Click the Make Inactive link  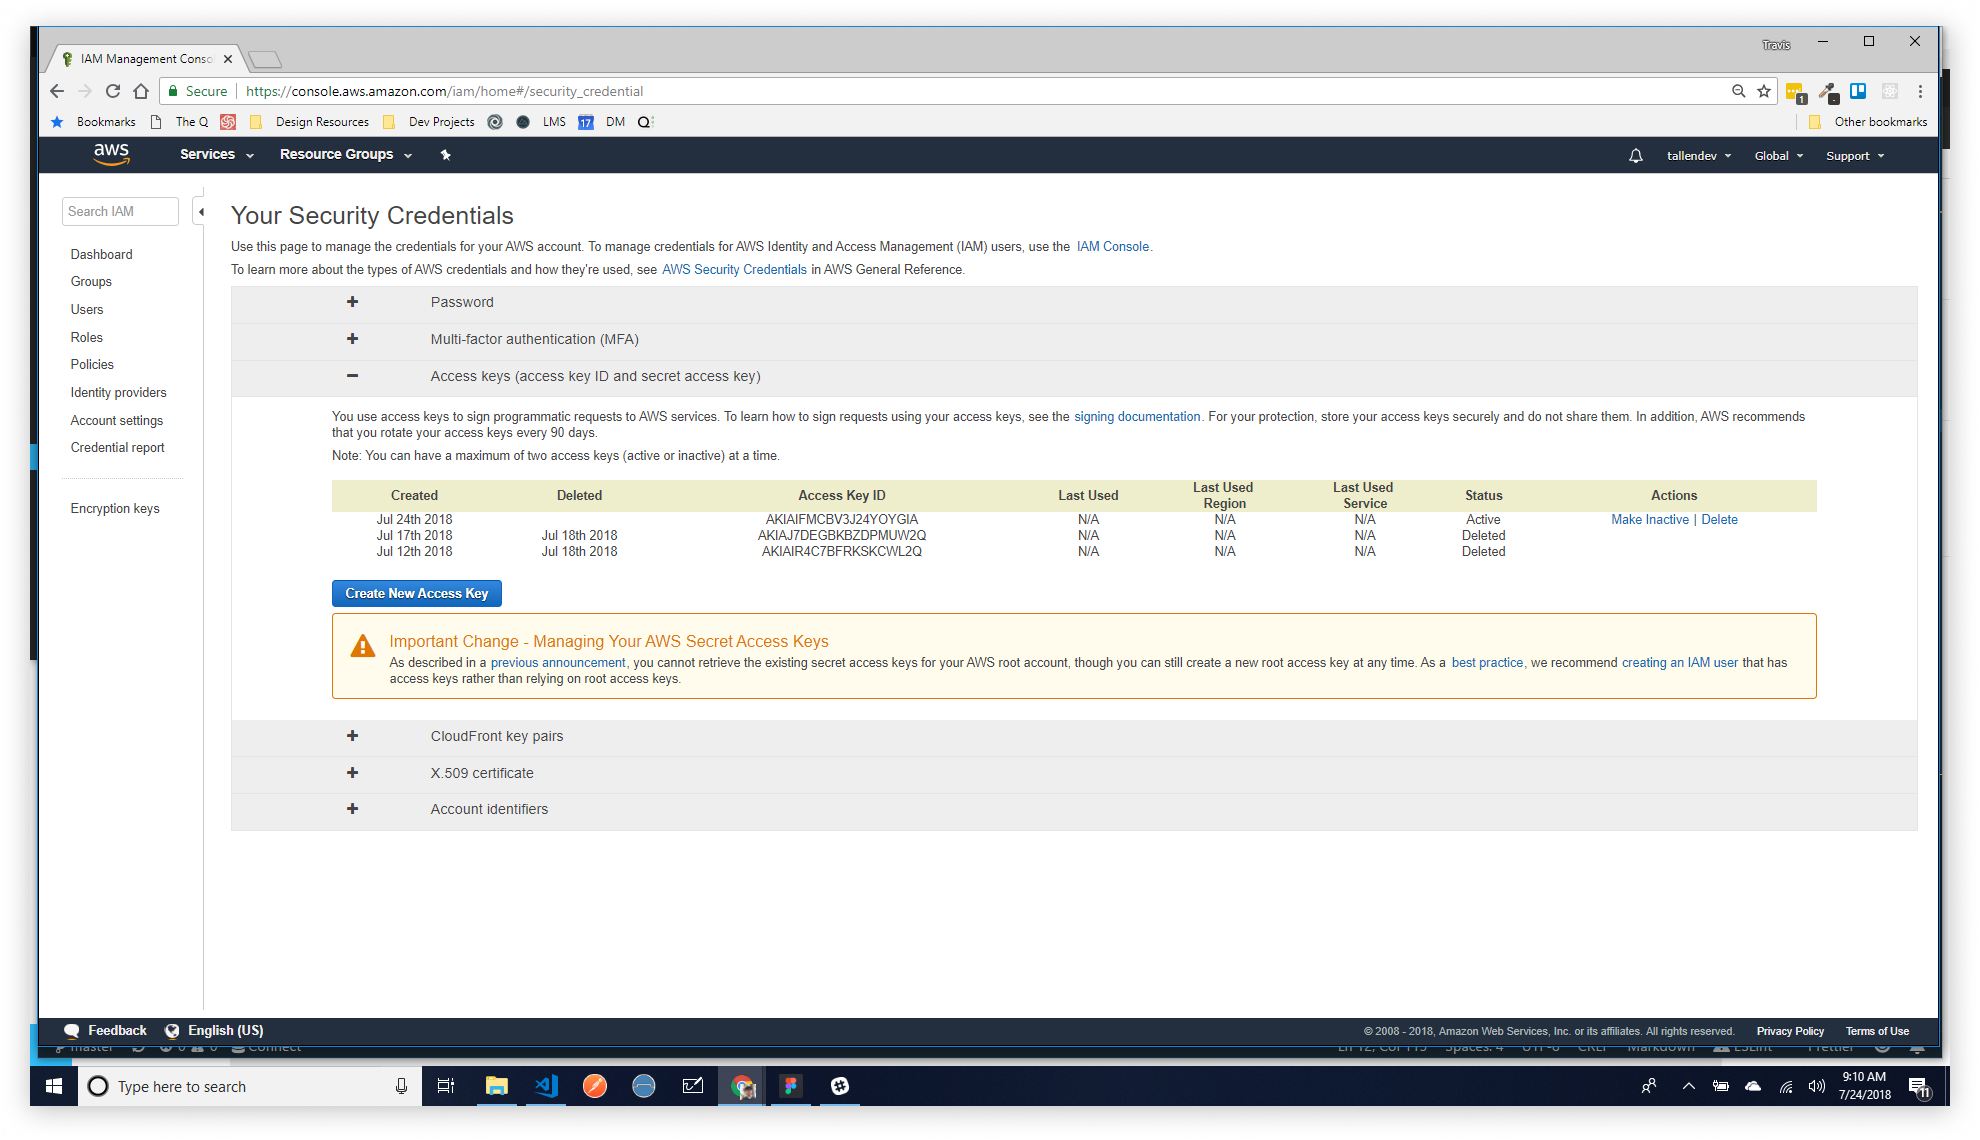point(1649,520)
